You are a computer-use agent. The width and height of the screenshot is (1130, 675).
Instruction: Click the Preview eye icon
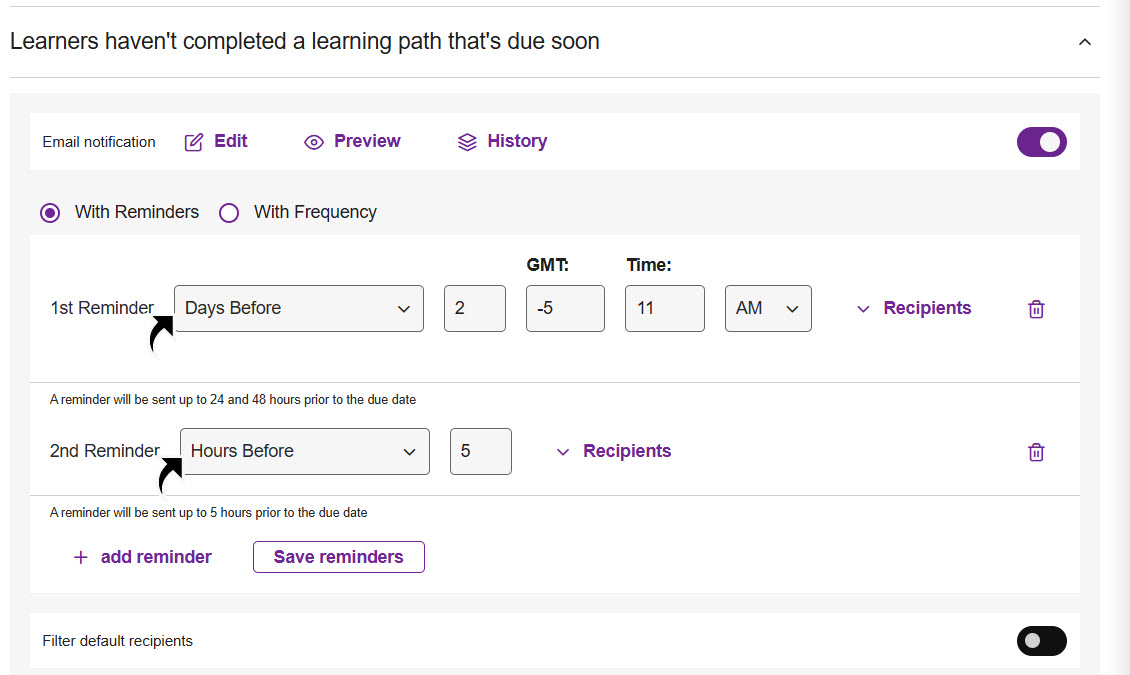314,142
